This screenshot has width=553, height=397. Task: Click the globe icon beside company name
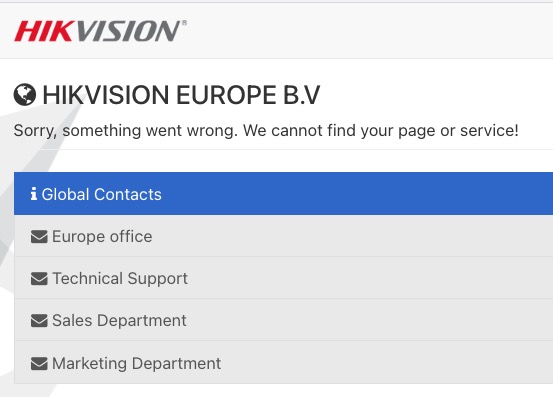[x=25, y=94]
